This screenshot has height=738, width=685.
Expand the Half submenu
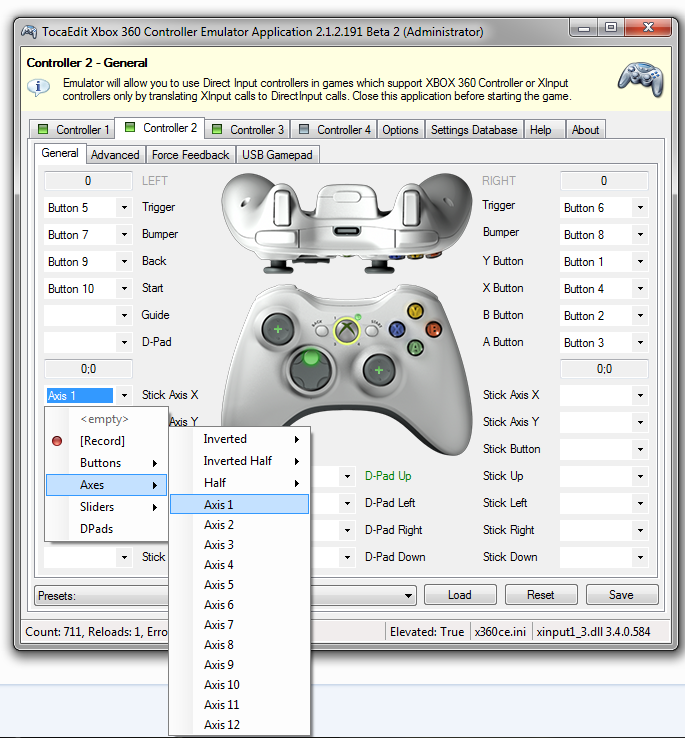tap(239, 482)
